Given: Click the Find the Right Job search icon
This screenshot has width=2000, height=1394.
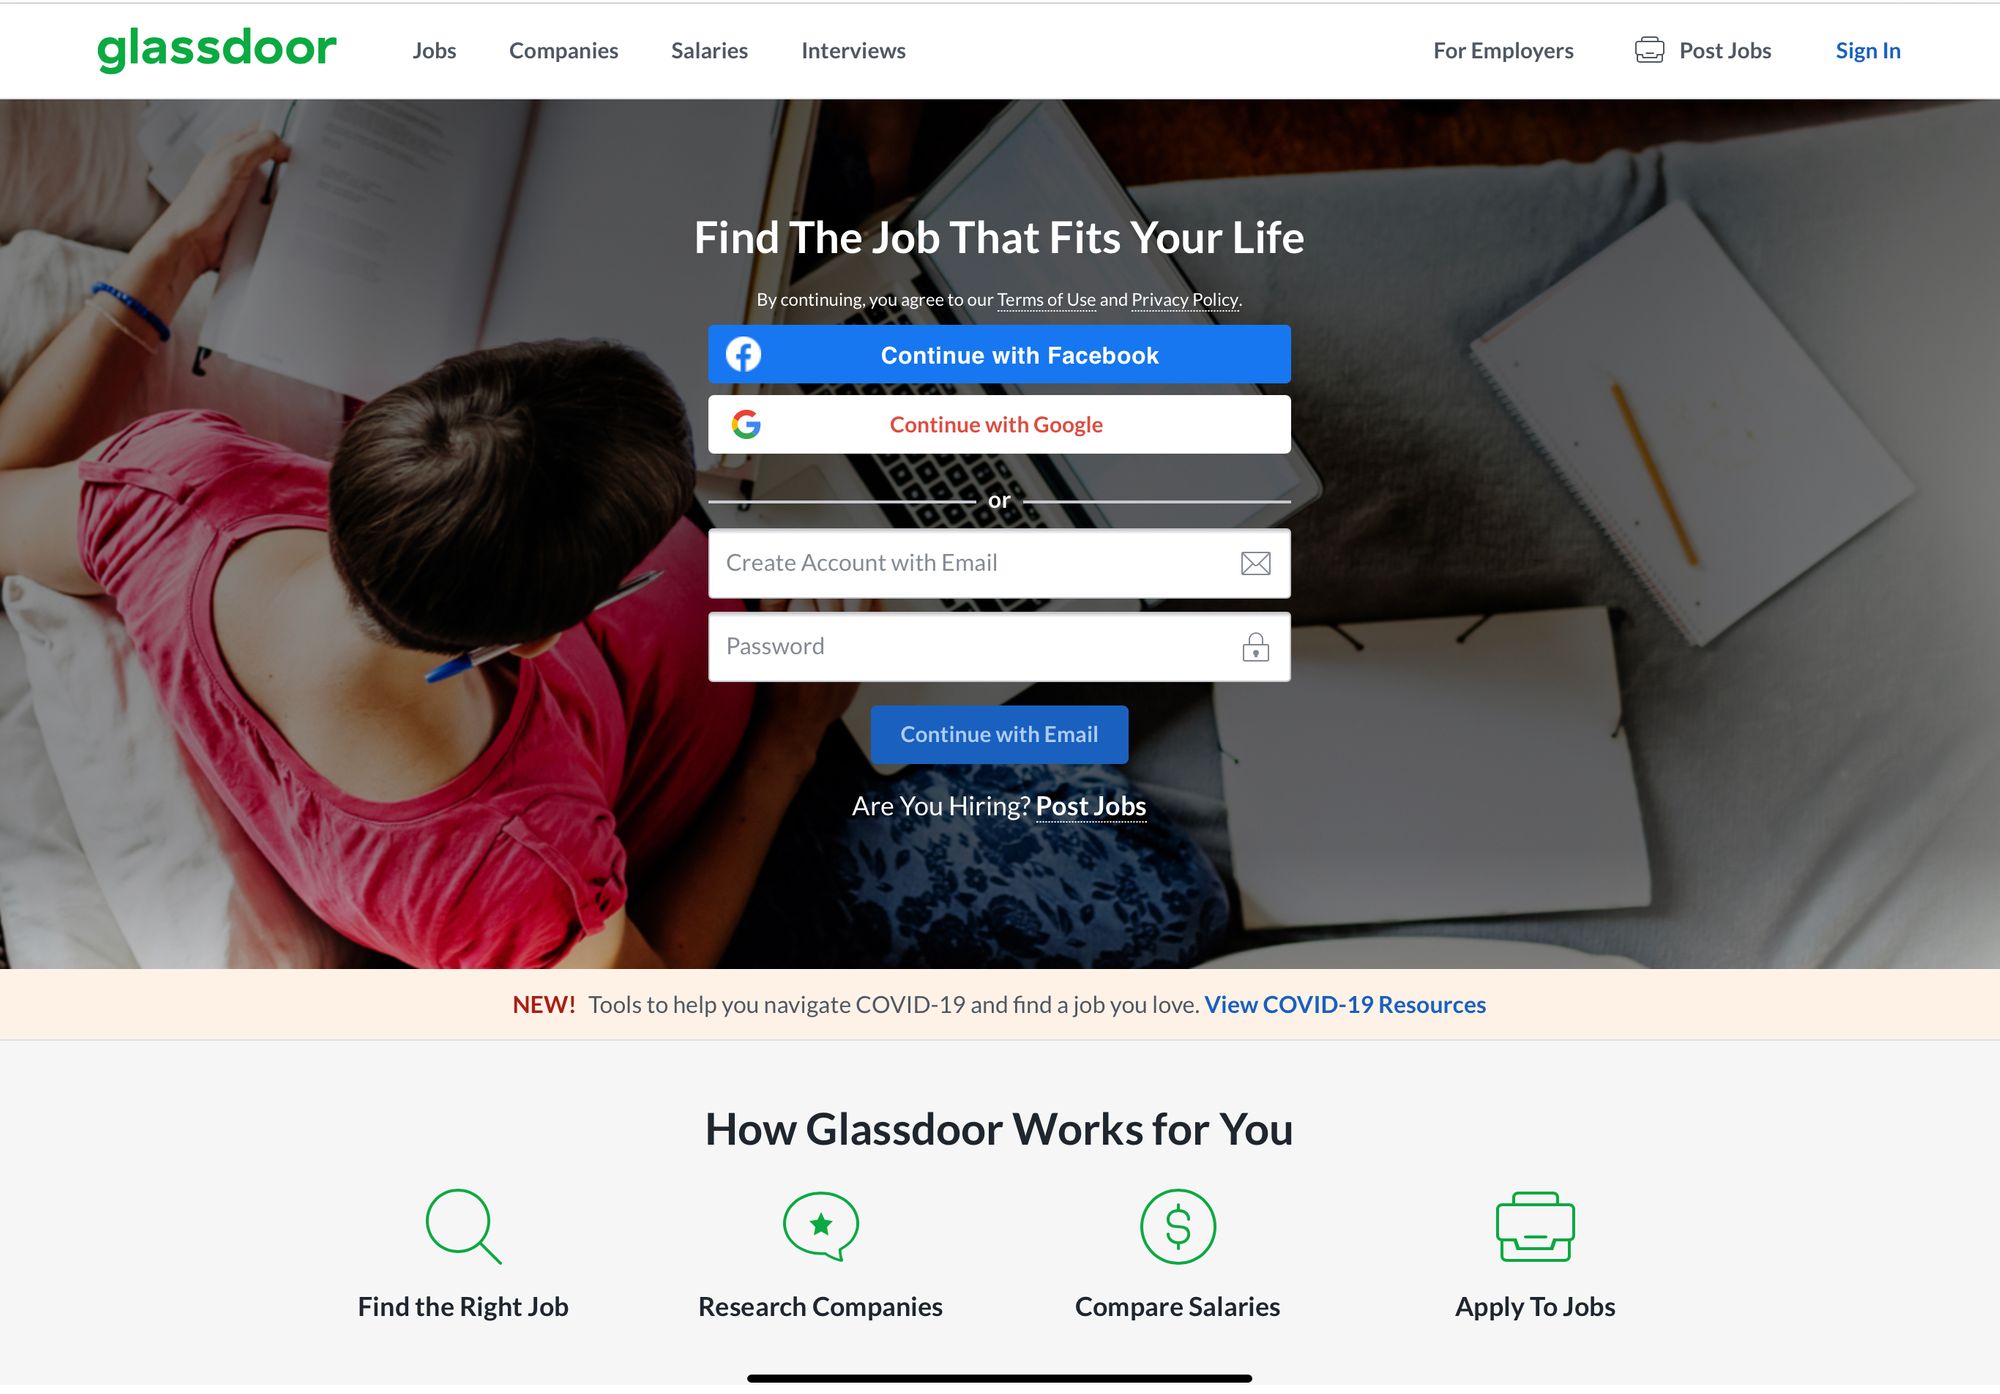Looking at the screenshot, I should click(462, 1227).
